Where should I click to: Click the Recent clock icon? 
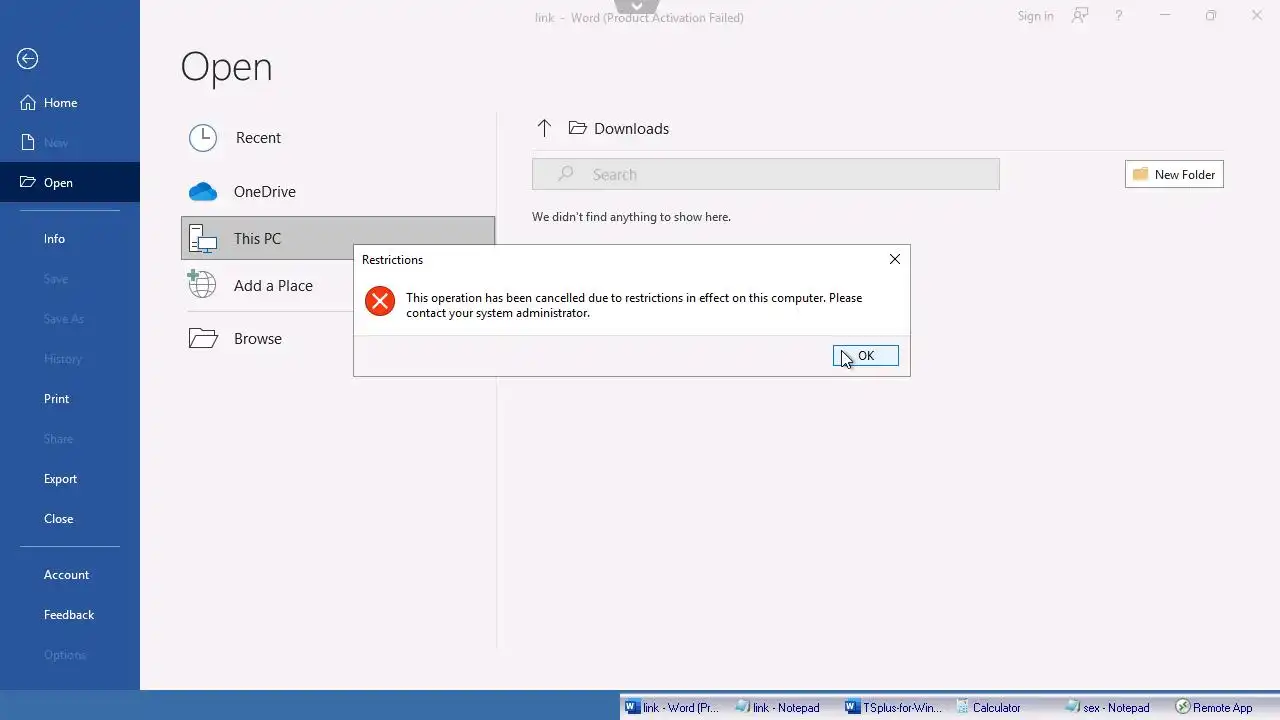[x=203, y=138]
